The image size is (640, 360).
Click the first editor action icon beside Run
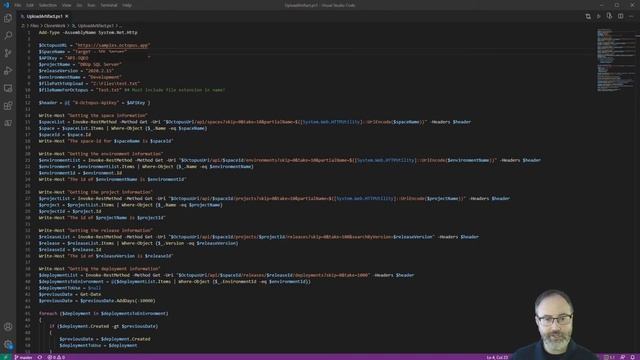pyautogui.click(x=588, y=16)
